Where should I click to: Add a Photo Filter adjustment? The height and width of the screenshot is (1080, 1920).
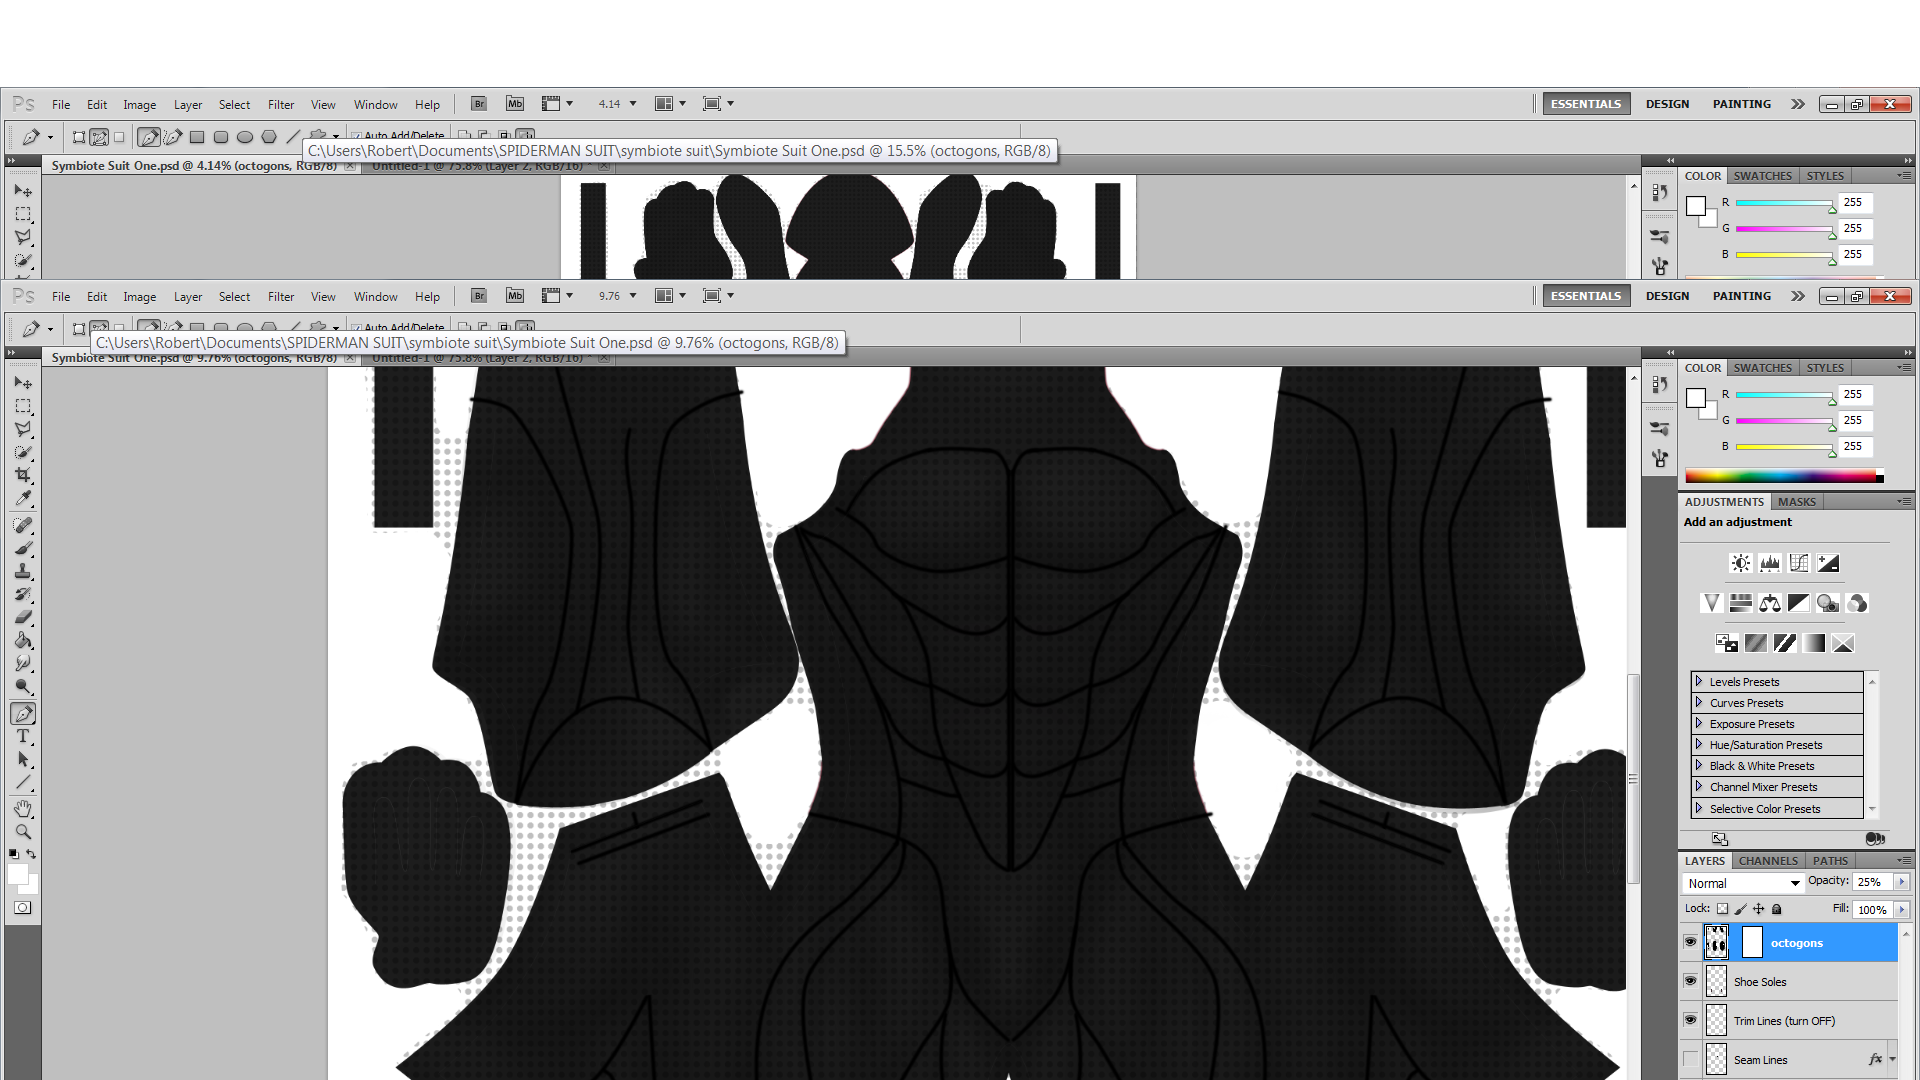point(1828,603)
